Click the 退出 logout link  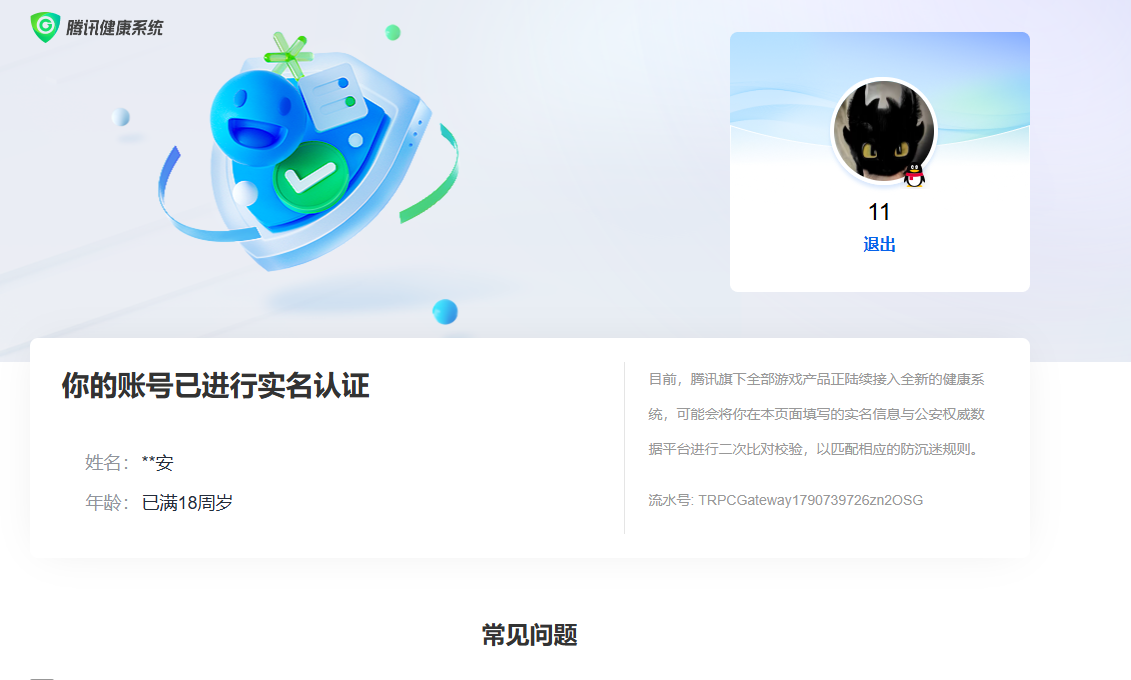(879, 244)
